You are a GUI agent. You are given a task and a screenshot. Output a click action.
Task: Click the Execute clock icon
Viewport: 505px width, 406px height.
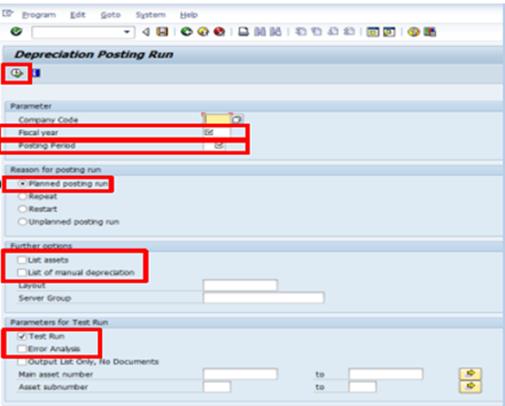click(x=16, y=73)
